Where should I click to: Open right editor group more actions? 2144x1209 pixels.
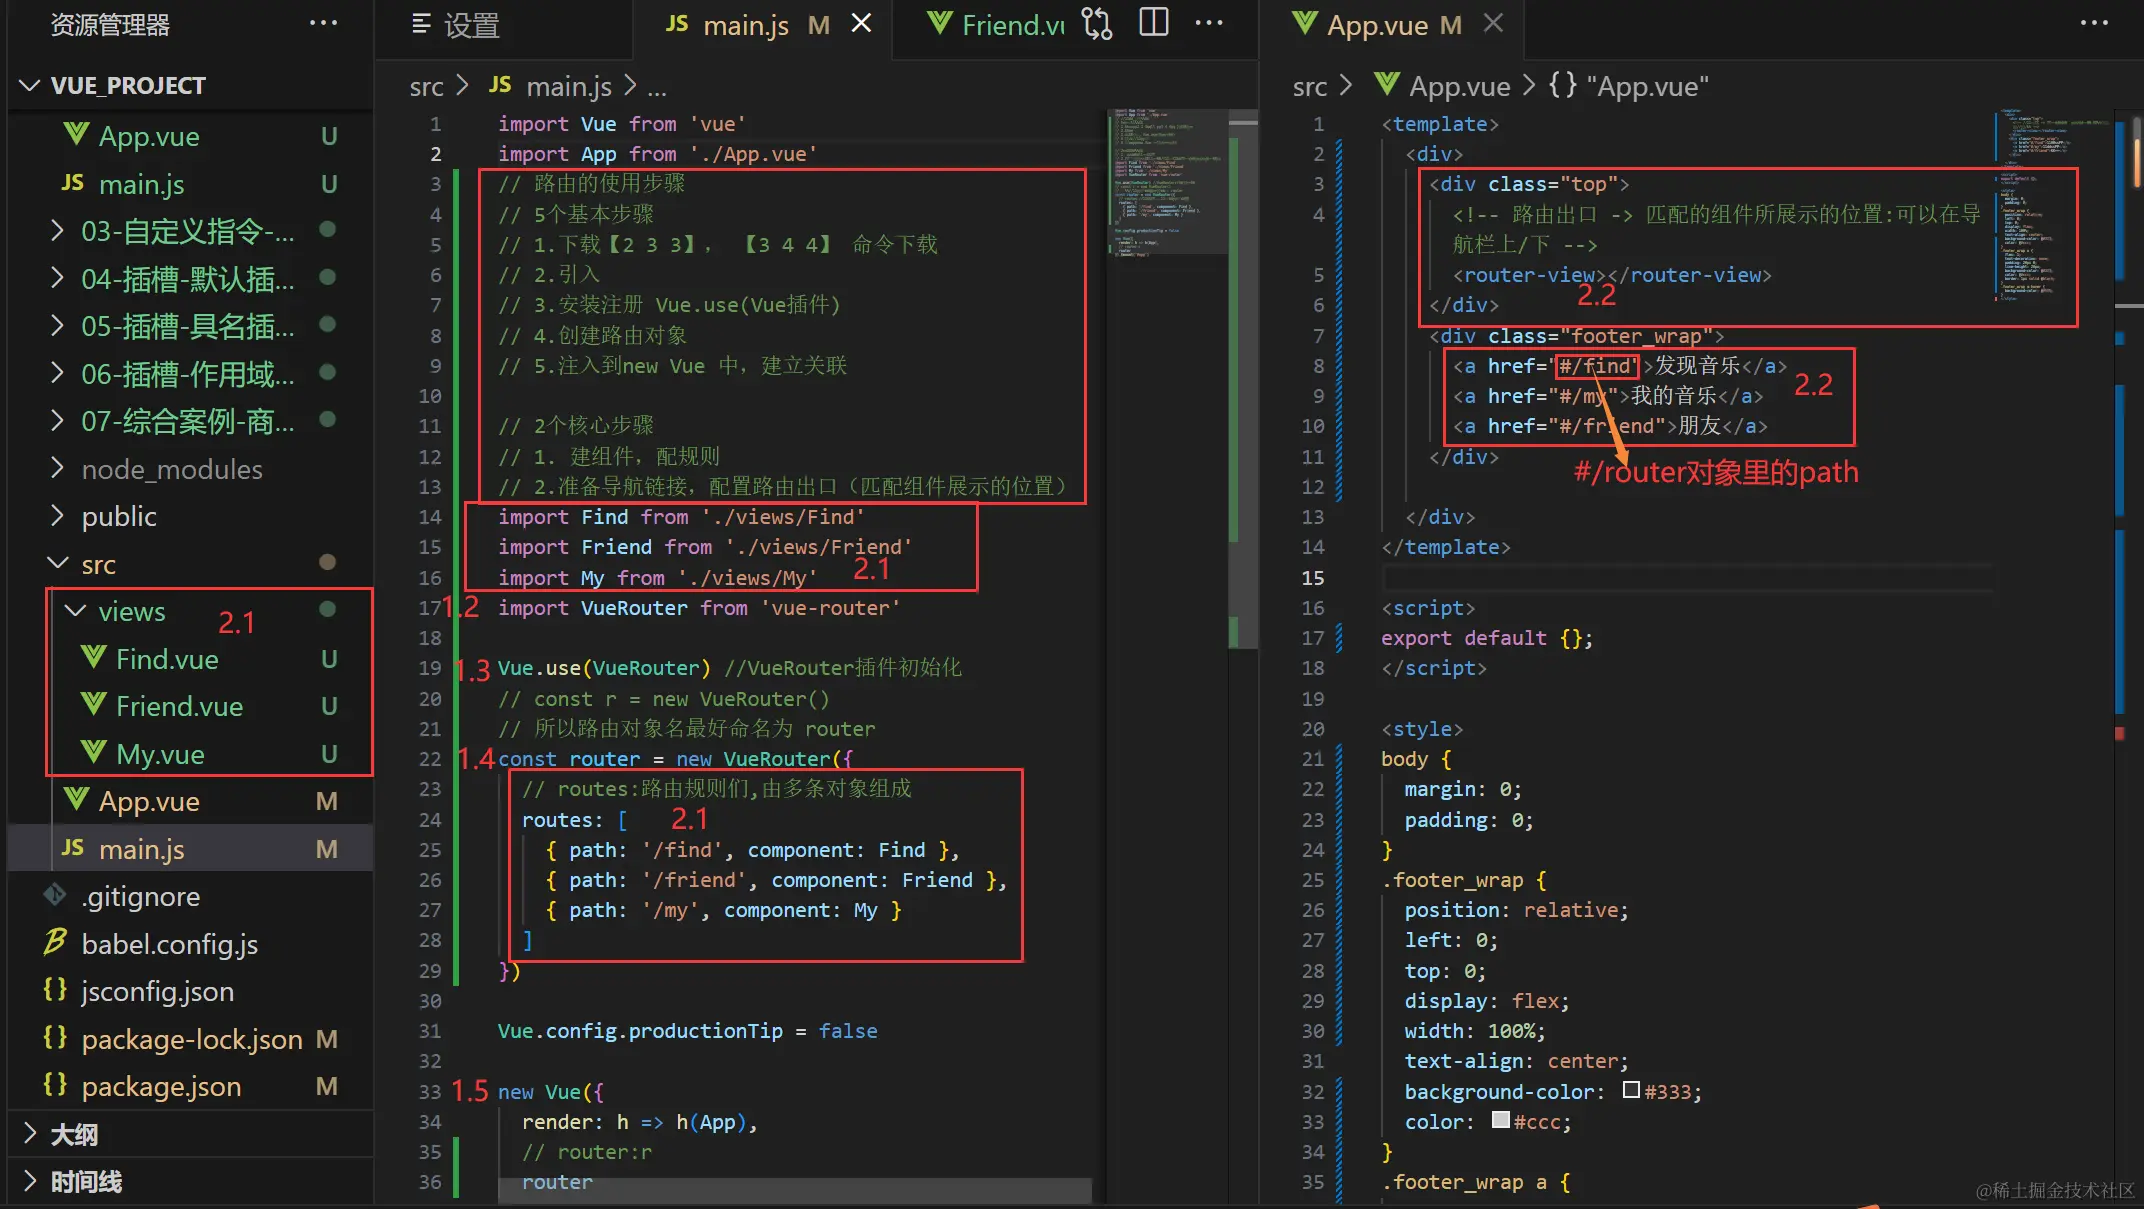[2094, 23]
